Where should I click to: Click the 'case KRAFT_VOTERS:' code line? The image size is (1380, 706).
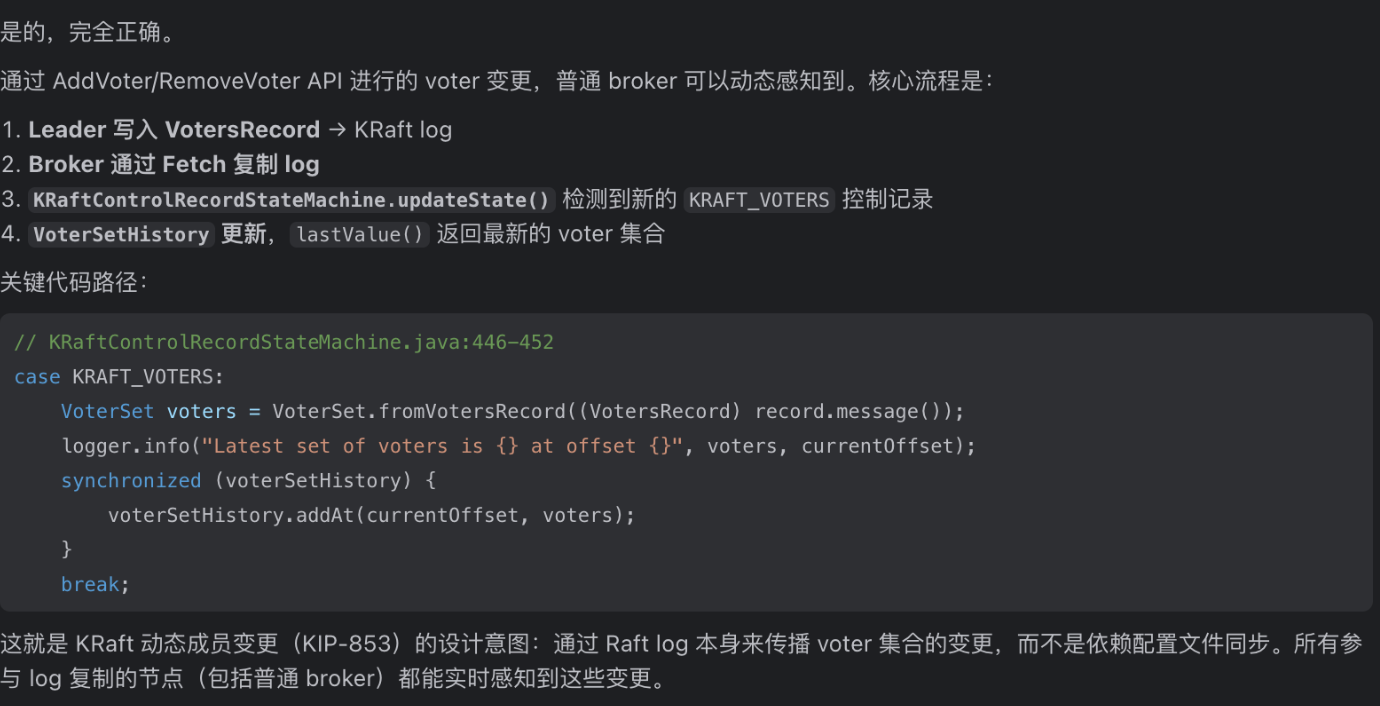click(119, 377)
